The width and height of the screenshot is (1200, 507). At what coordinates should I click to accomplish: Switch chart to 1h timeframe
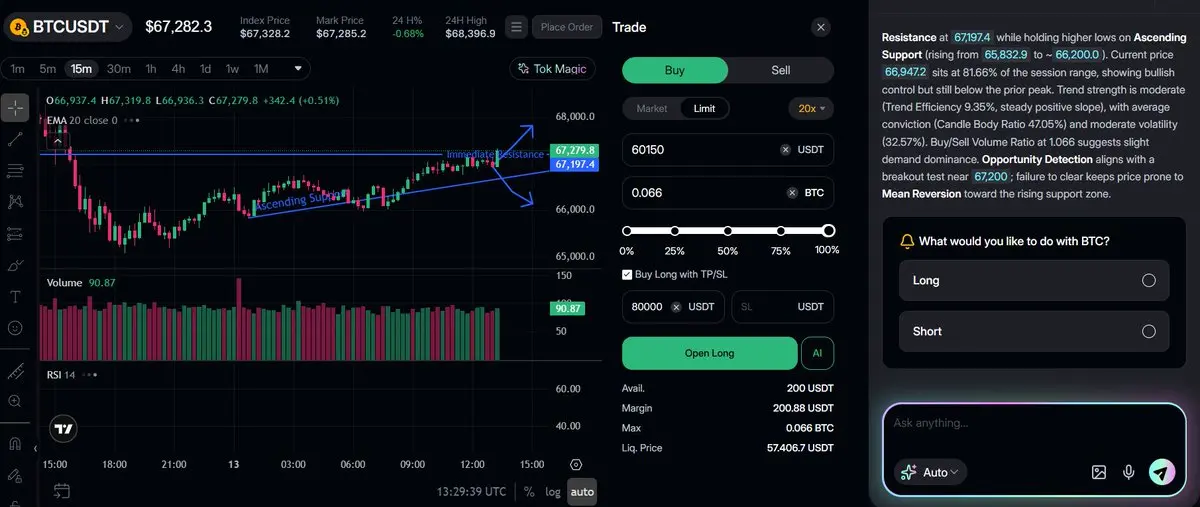(151, 69)
